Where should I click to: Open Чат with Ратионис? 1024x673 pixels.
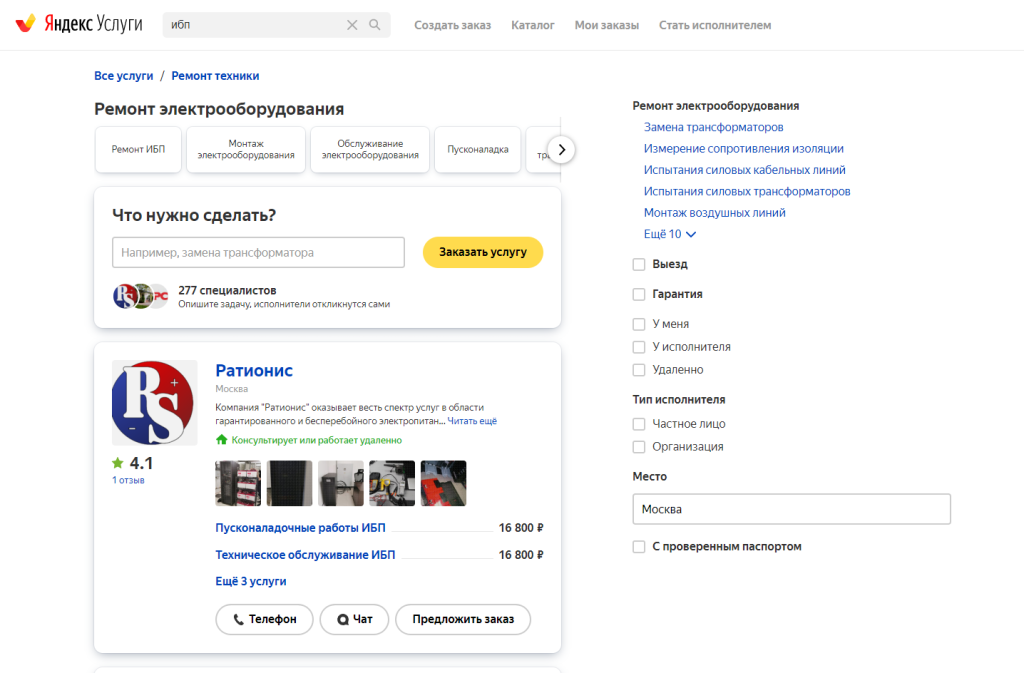click(x=354, y=619)
